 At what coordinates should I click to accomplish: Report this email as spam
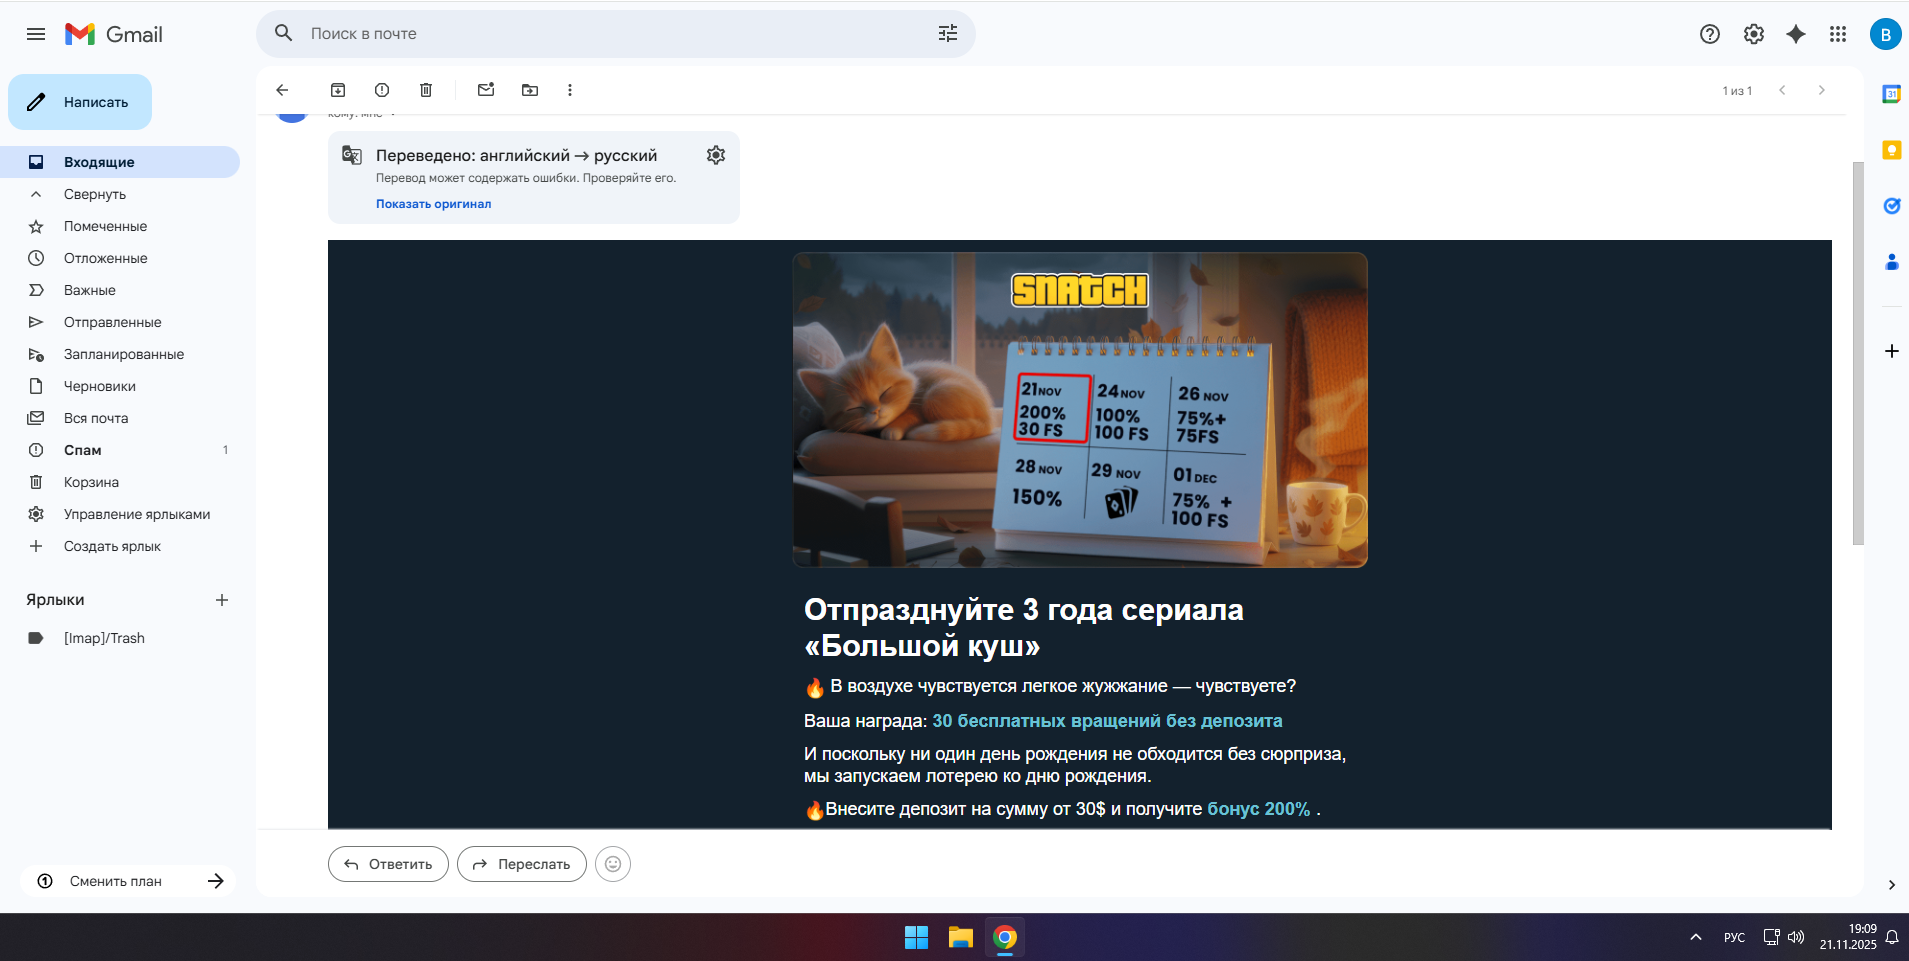[x=382, y=90]
